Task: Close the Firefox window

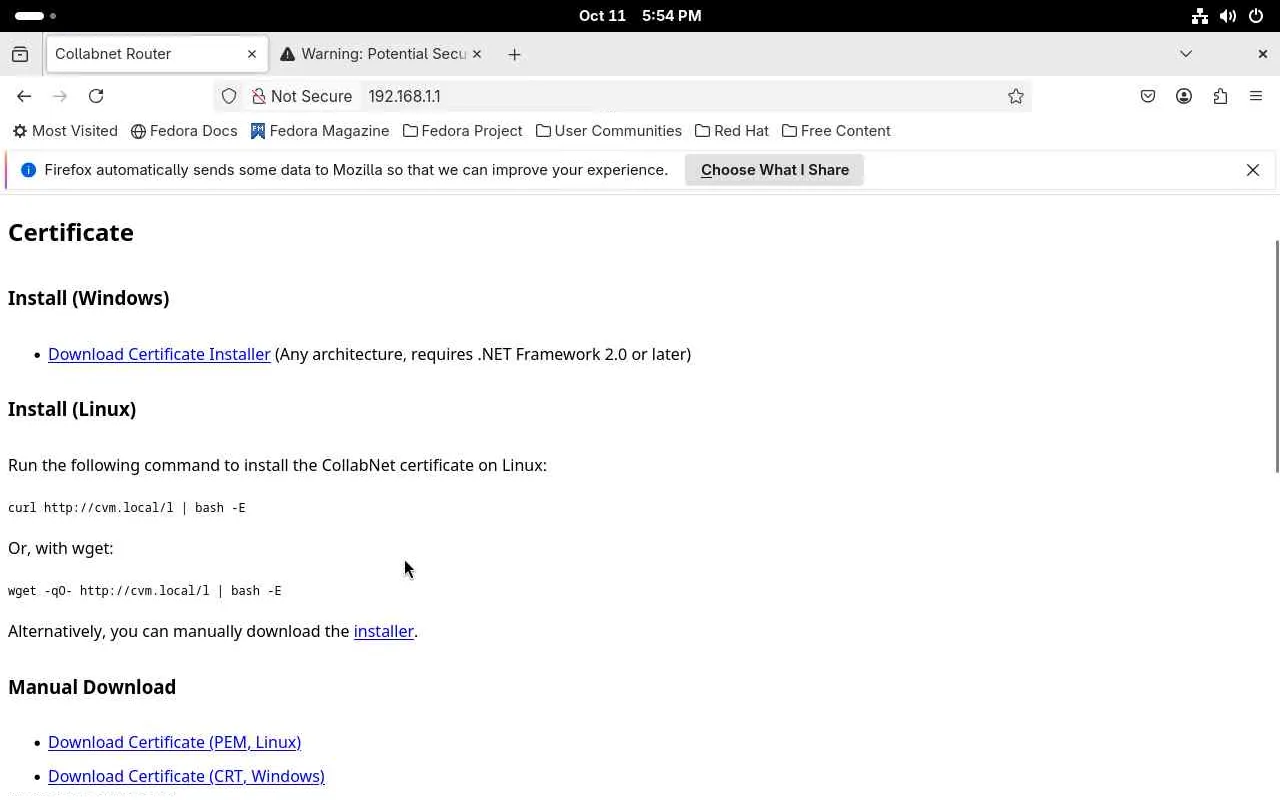Action: (x=1262, y=54)
